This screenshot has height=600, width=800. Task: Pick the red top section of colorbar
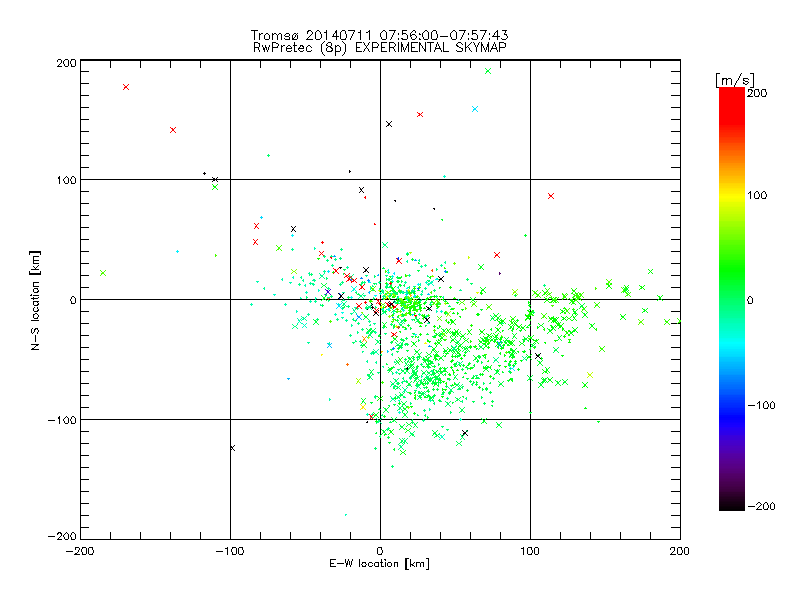[x=732, y=105]
